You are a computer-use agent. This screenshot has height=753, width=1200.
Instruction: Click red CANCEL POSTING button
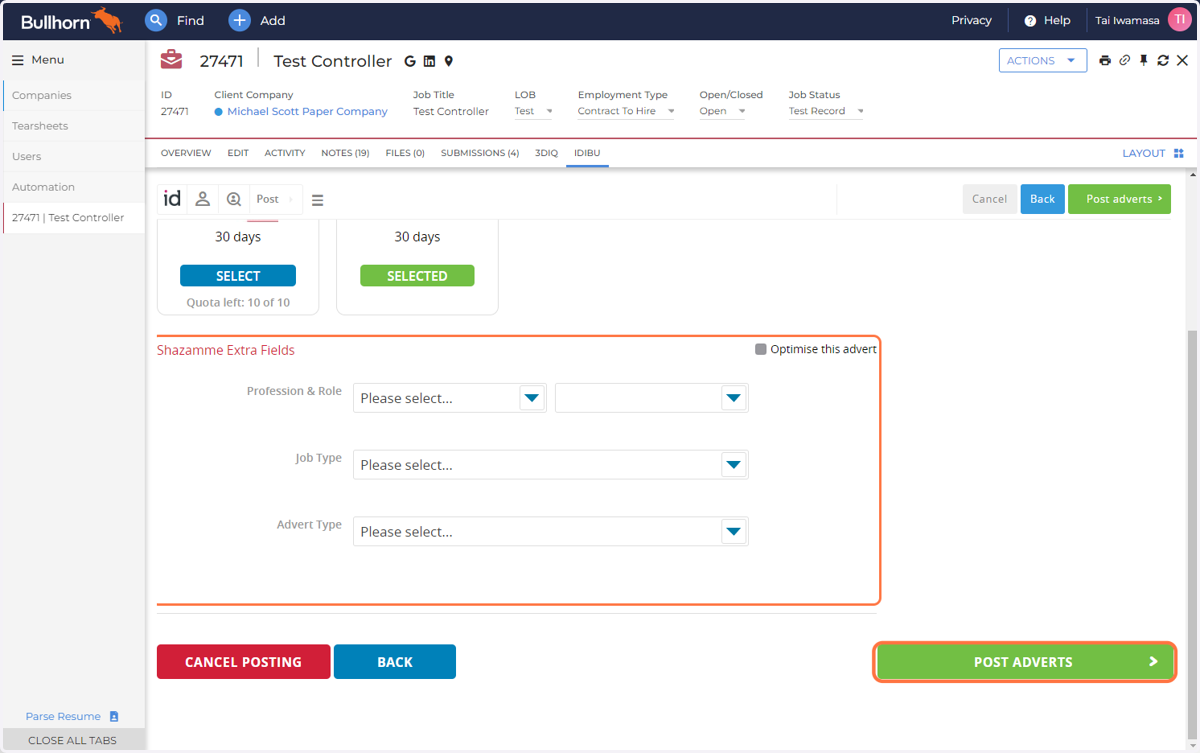click(x=243, y=662)
